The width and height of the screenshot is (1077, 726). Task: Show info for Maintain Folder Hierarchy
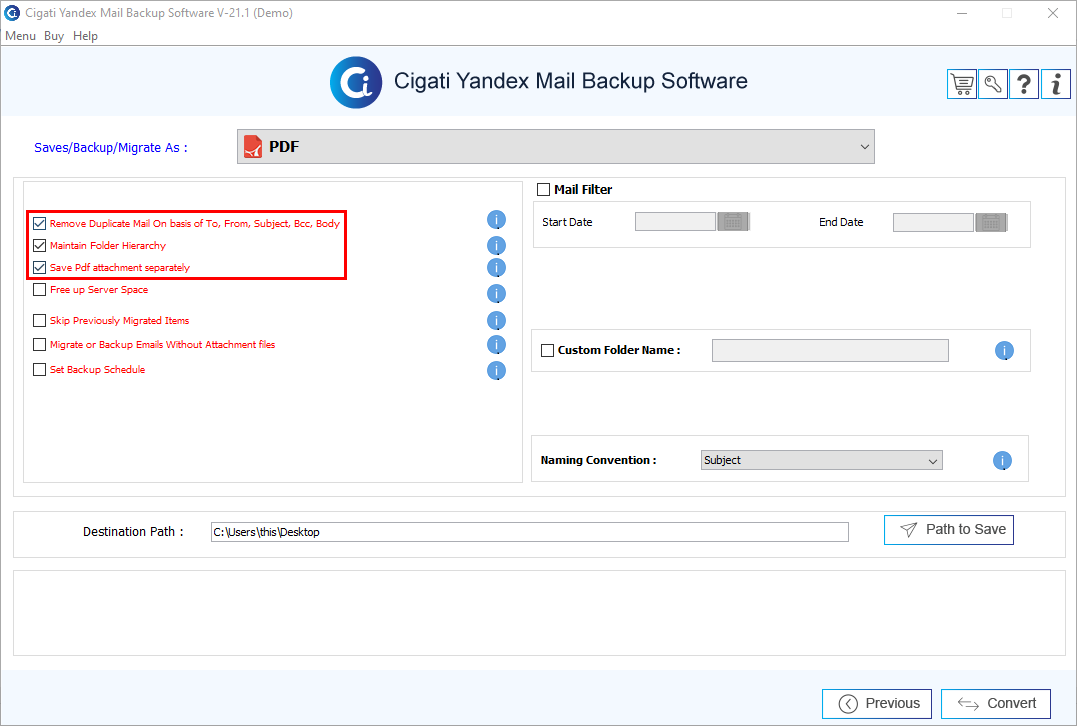pos(496,245)
